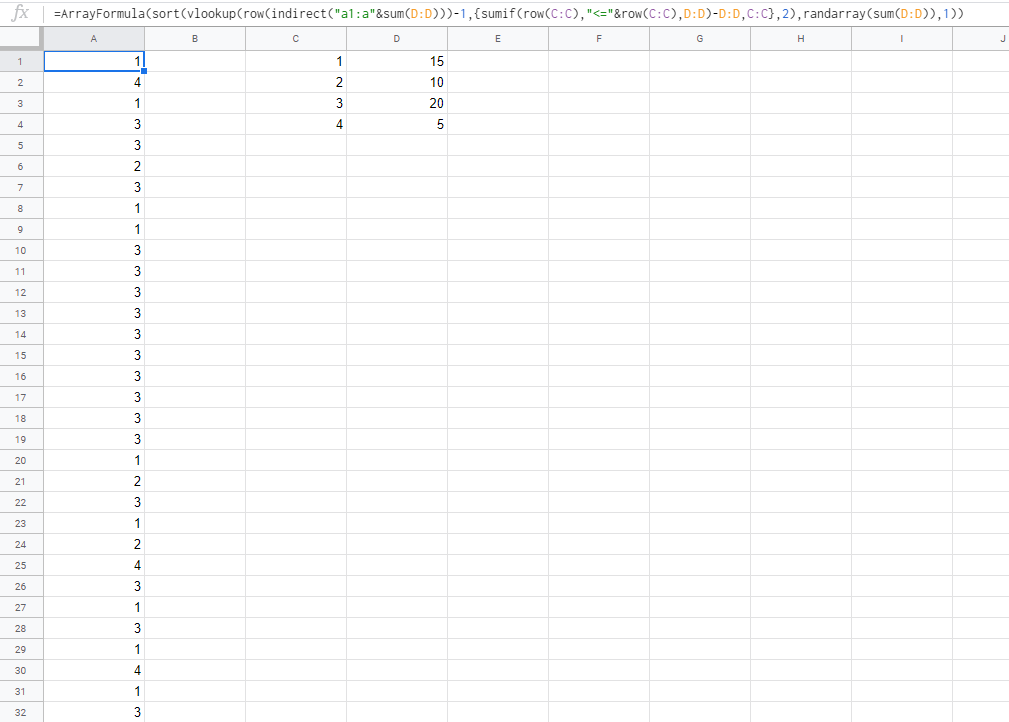Click cell C4 containing 4
The height and width of the screenshot is (722, 1009).
tap(296, 124)
